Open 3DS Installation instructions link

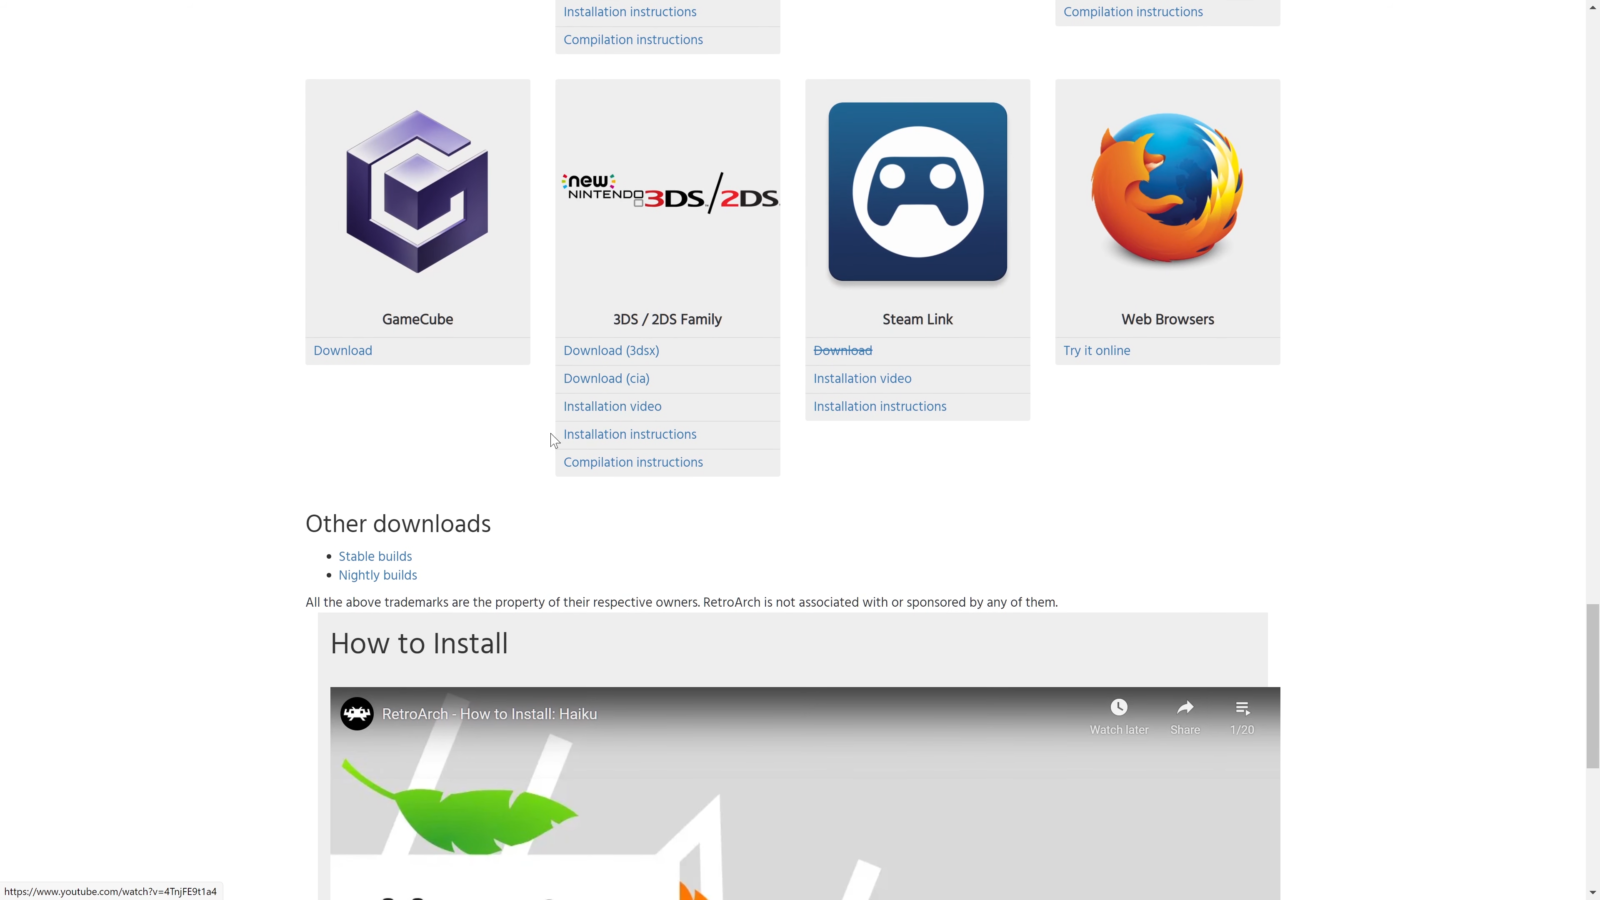[630, 435]
